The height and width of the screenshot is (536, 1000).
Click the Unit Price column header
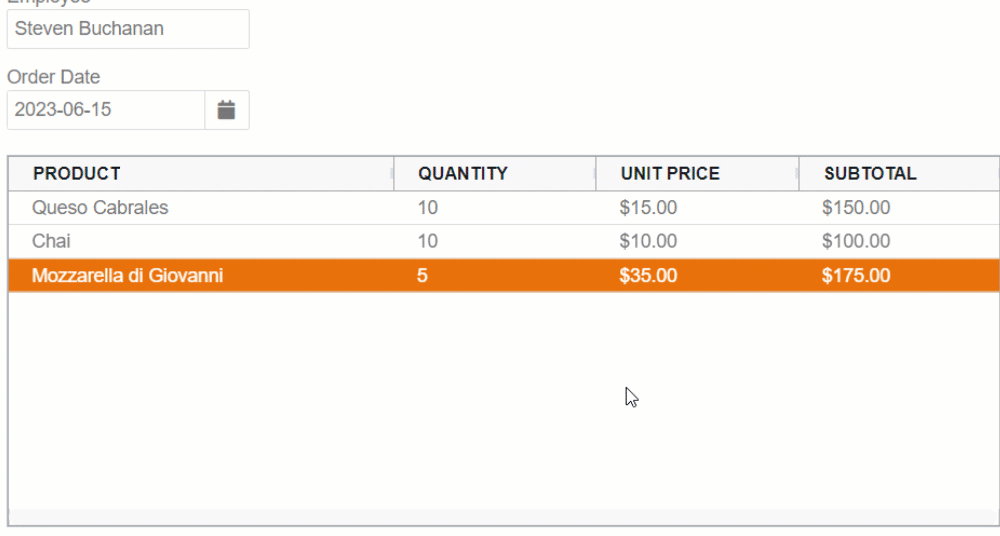(x=670, y=173)
